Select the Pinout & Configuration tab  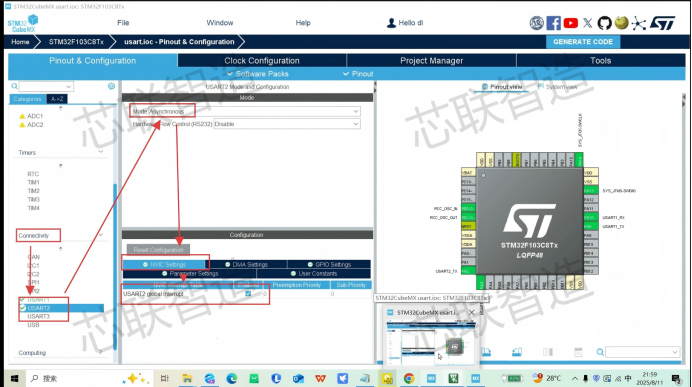[x=93, y=60]
